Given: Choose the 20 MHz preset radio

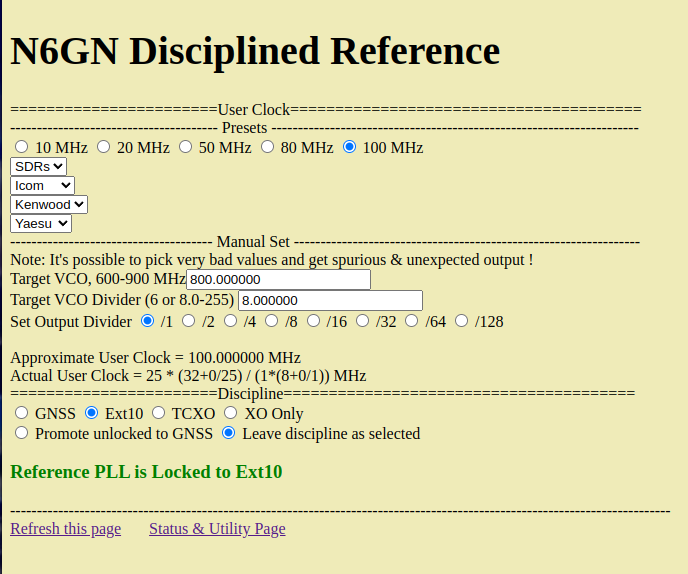Looking at the screenshot, I should 103,147.
